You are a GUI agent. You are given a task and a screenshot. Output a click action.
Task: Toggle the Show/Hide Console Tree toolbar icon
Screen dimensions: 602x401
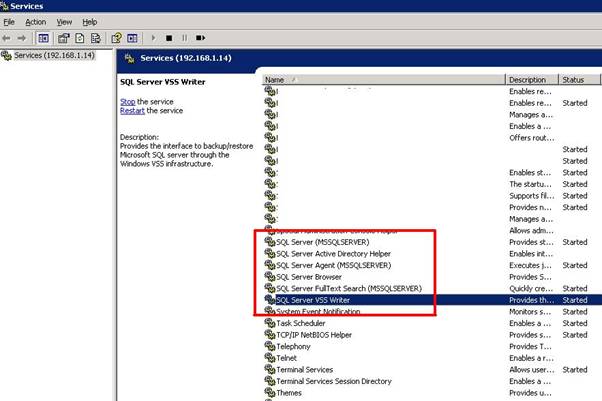point(43,38)
